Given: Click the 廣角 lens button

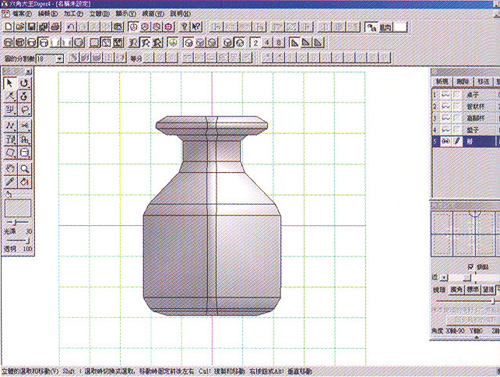Looking at the screenshot, I should pyautogui.click(x=456, y=290).
